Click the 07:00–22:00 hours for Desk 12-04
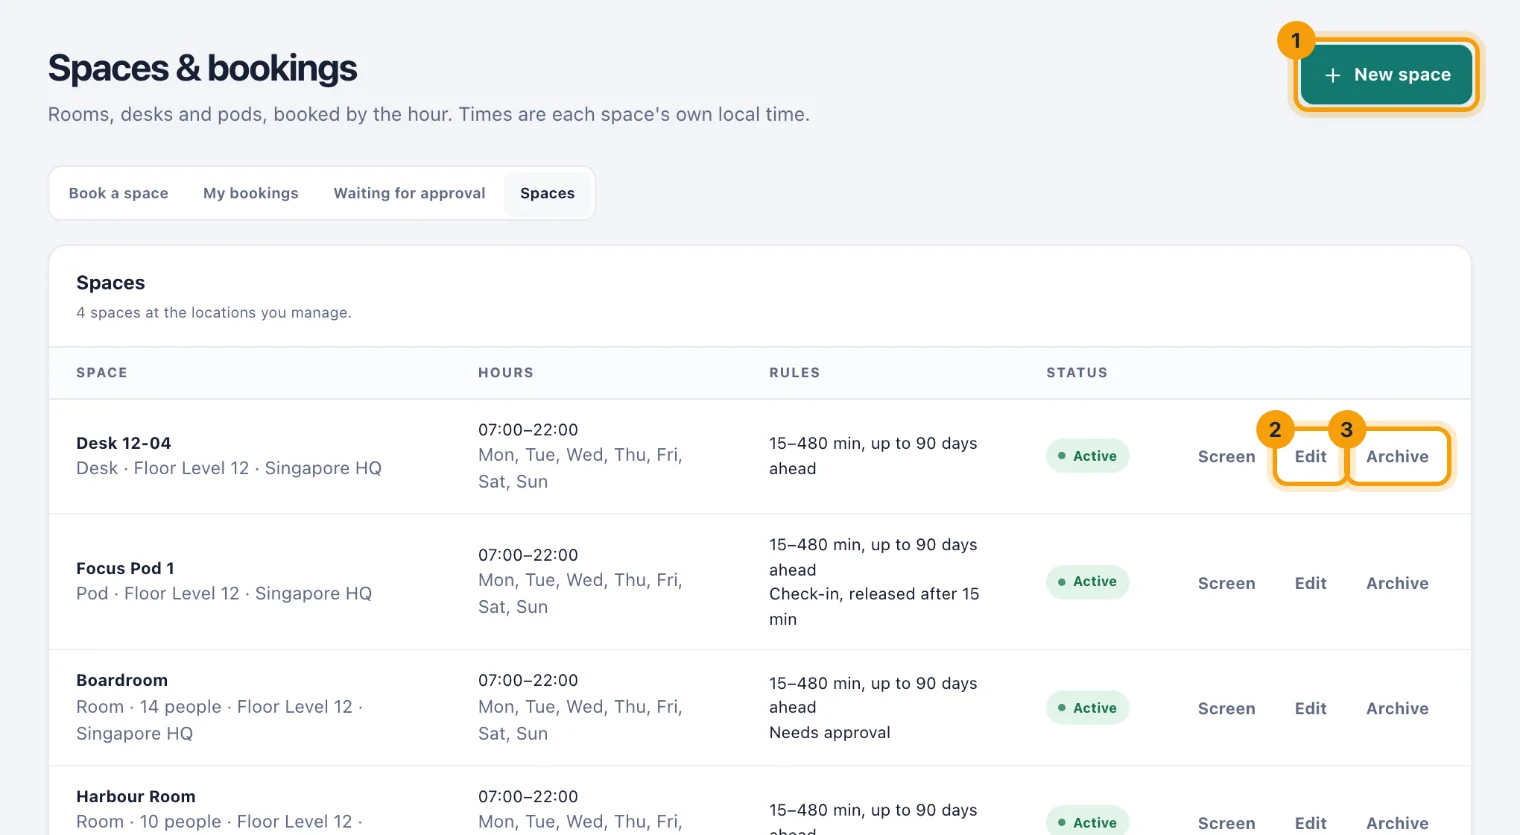The height and width of the screenshot is (835, 1520). click(528, 430)
